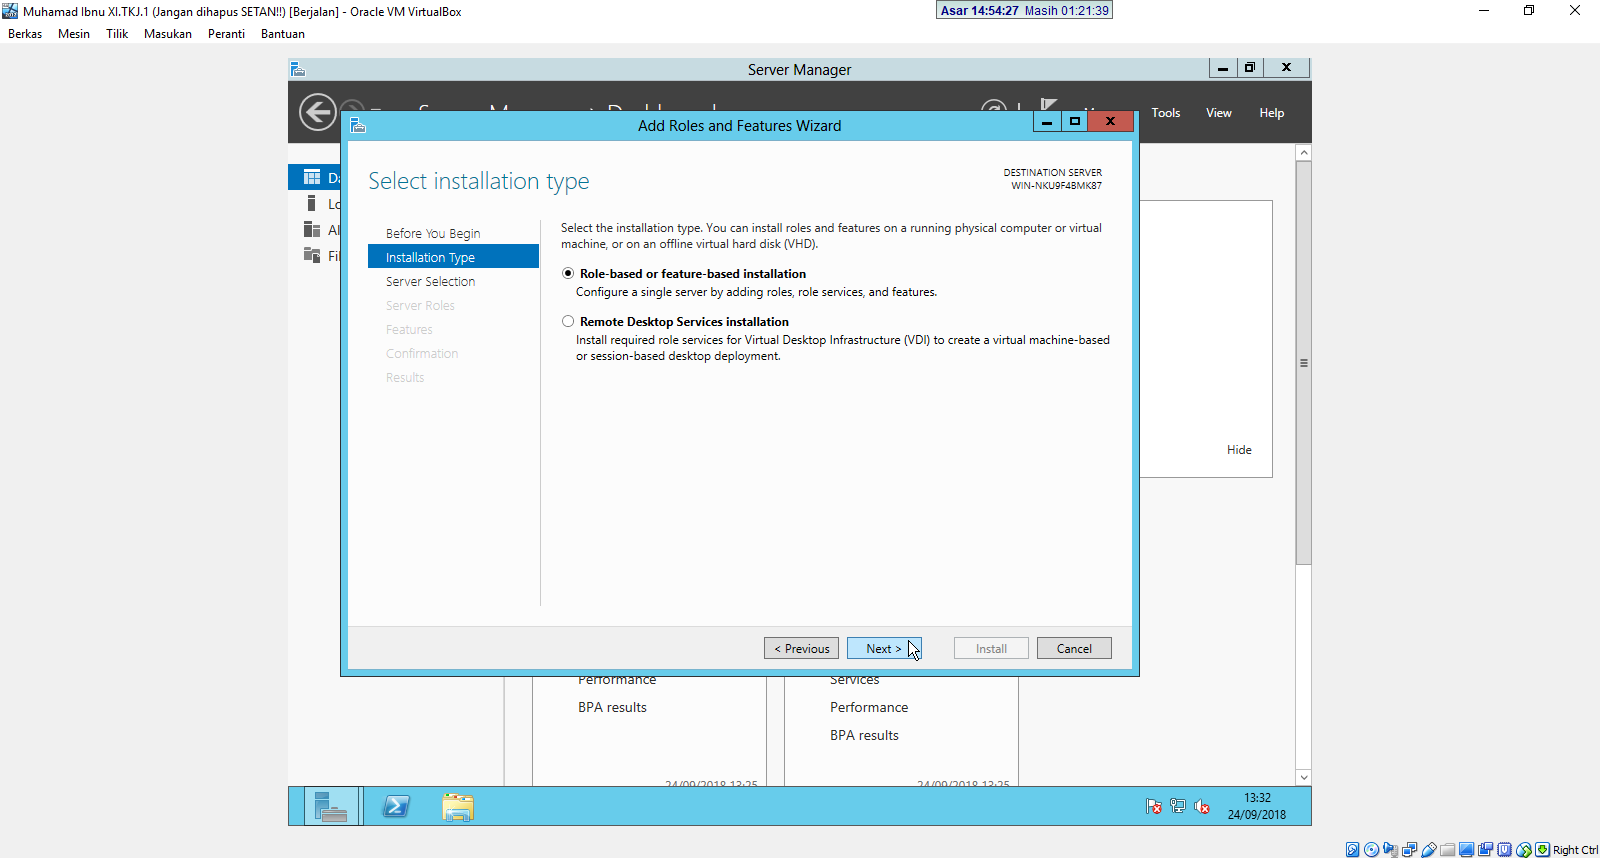Click left tile BPA results
1600x858 pixels.
(x=612, y=707)
